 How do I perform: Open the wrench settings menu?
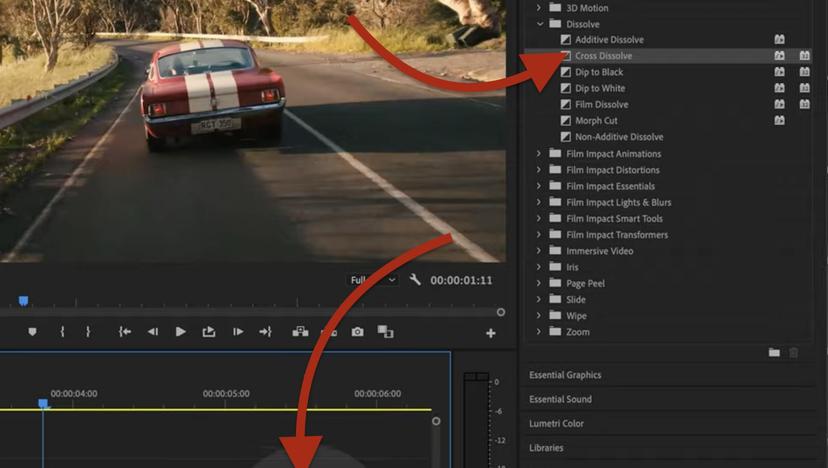point(415,281)
